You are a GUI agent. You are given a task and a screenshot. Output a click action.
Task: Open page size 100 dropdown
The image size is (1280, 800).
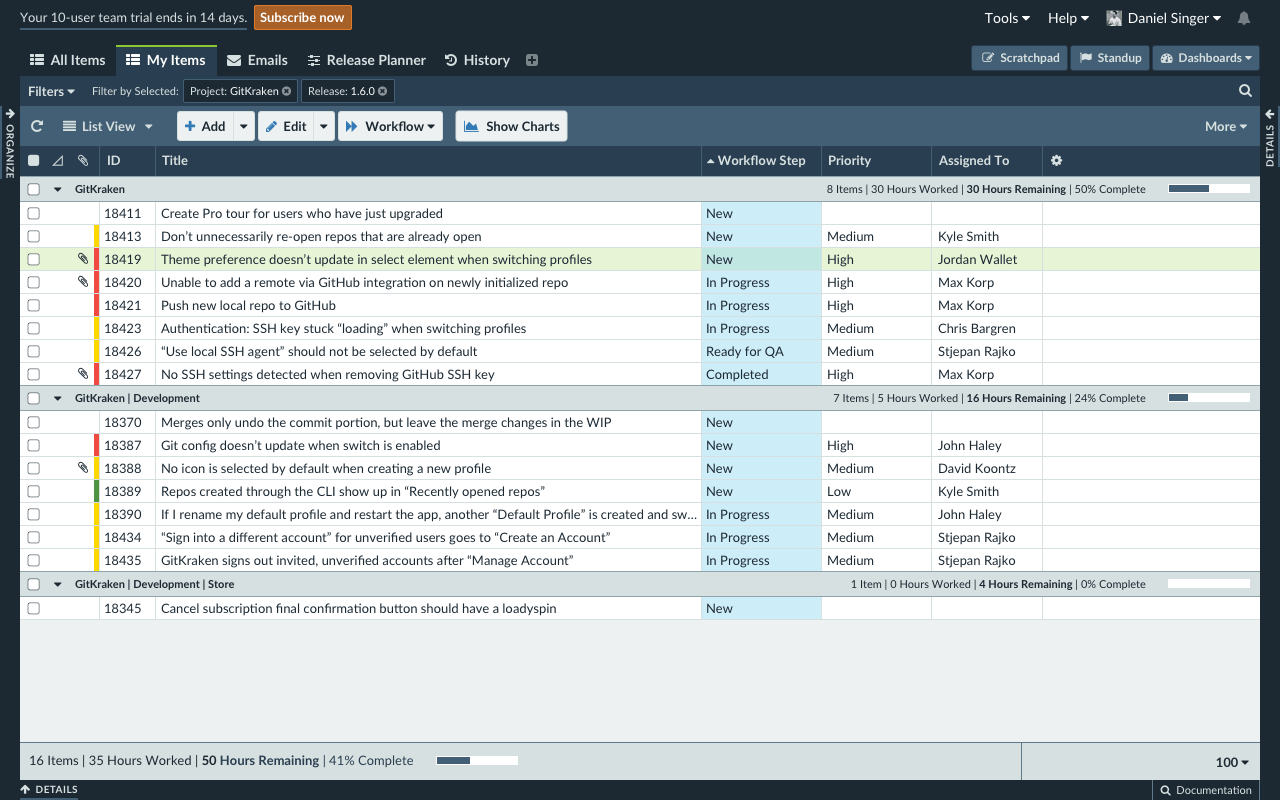1232,762
